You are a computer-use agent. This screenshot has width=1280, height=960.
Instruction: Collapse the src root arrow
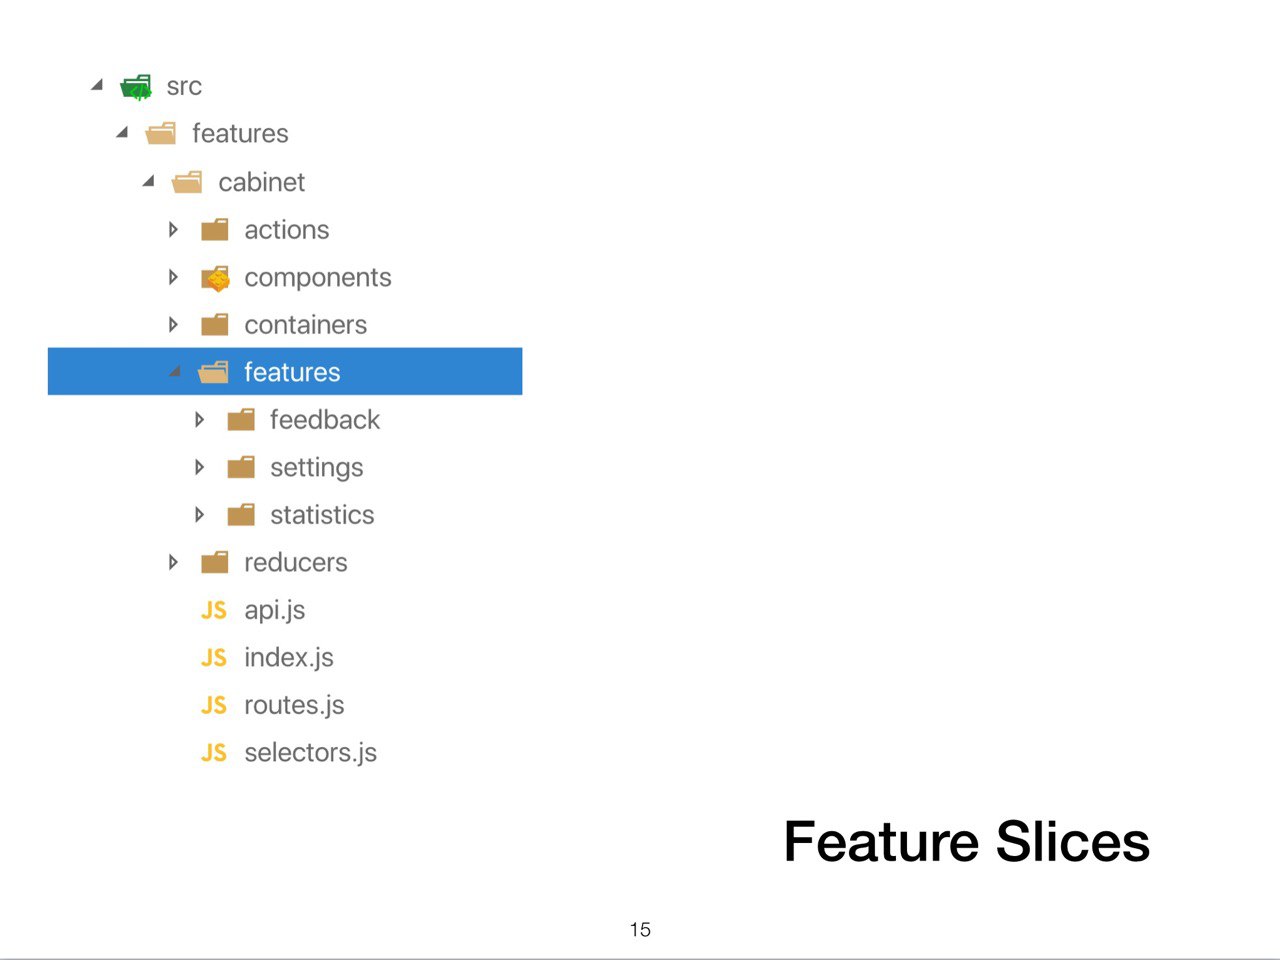(97, 85)
